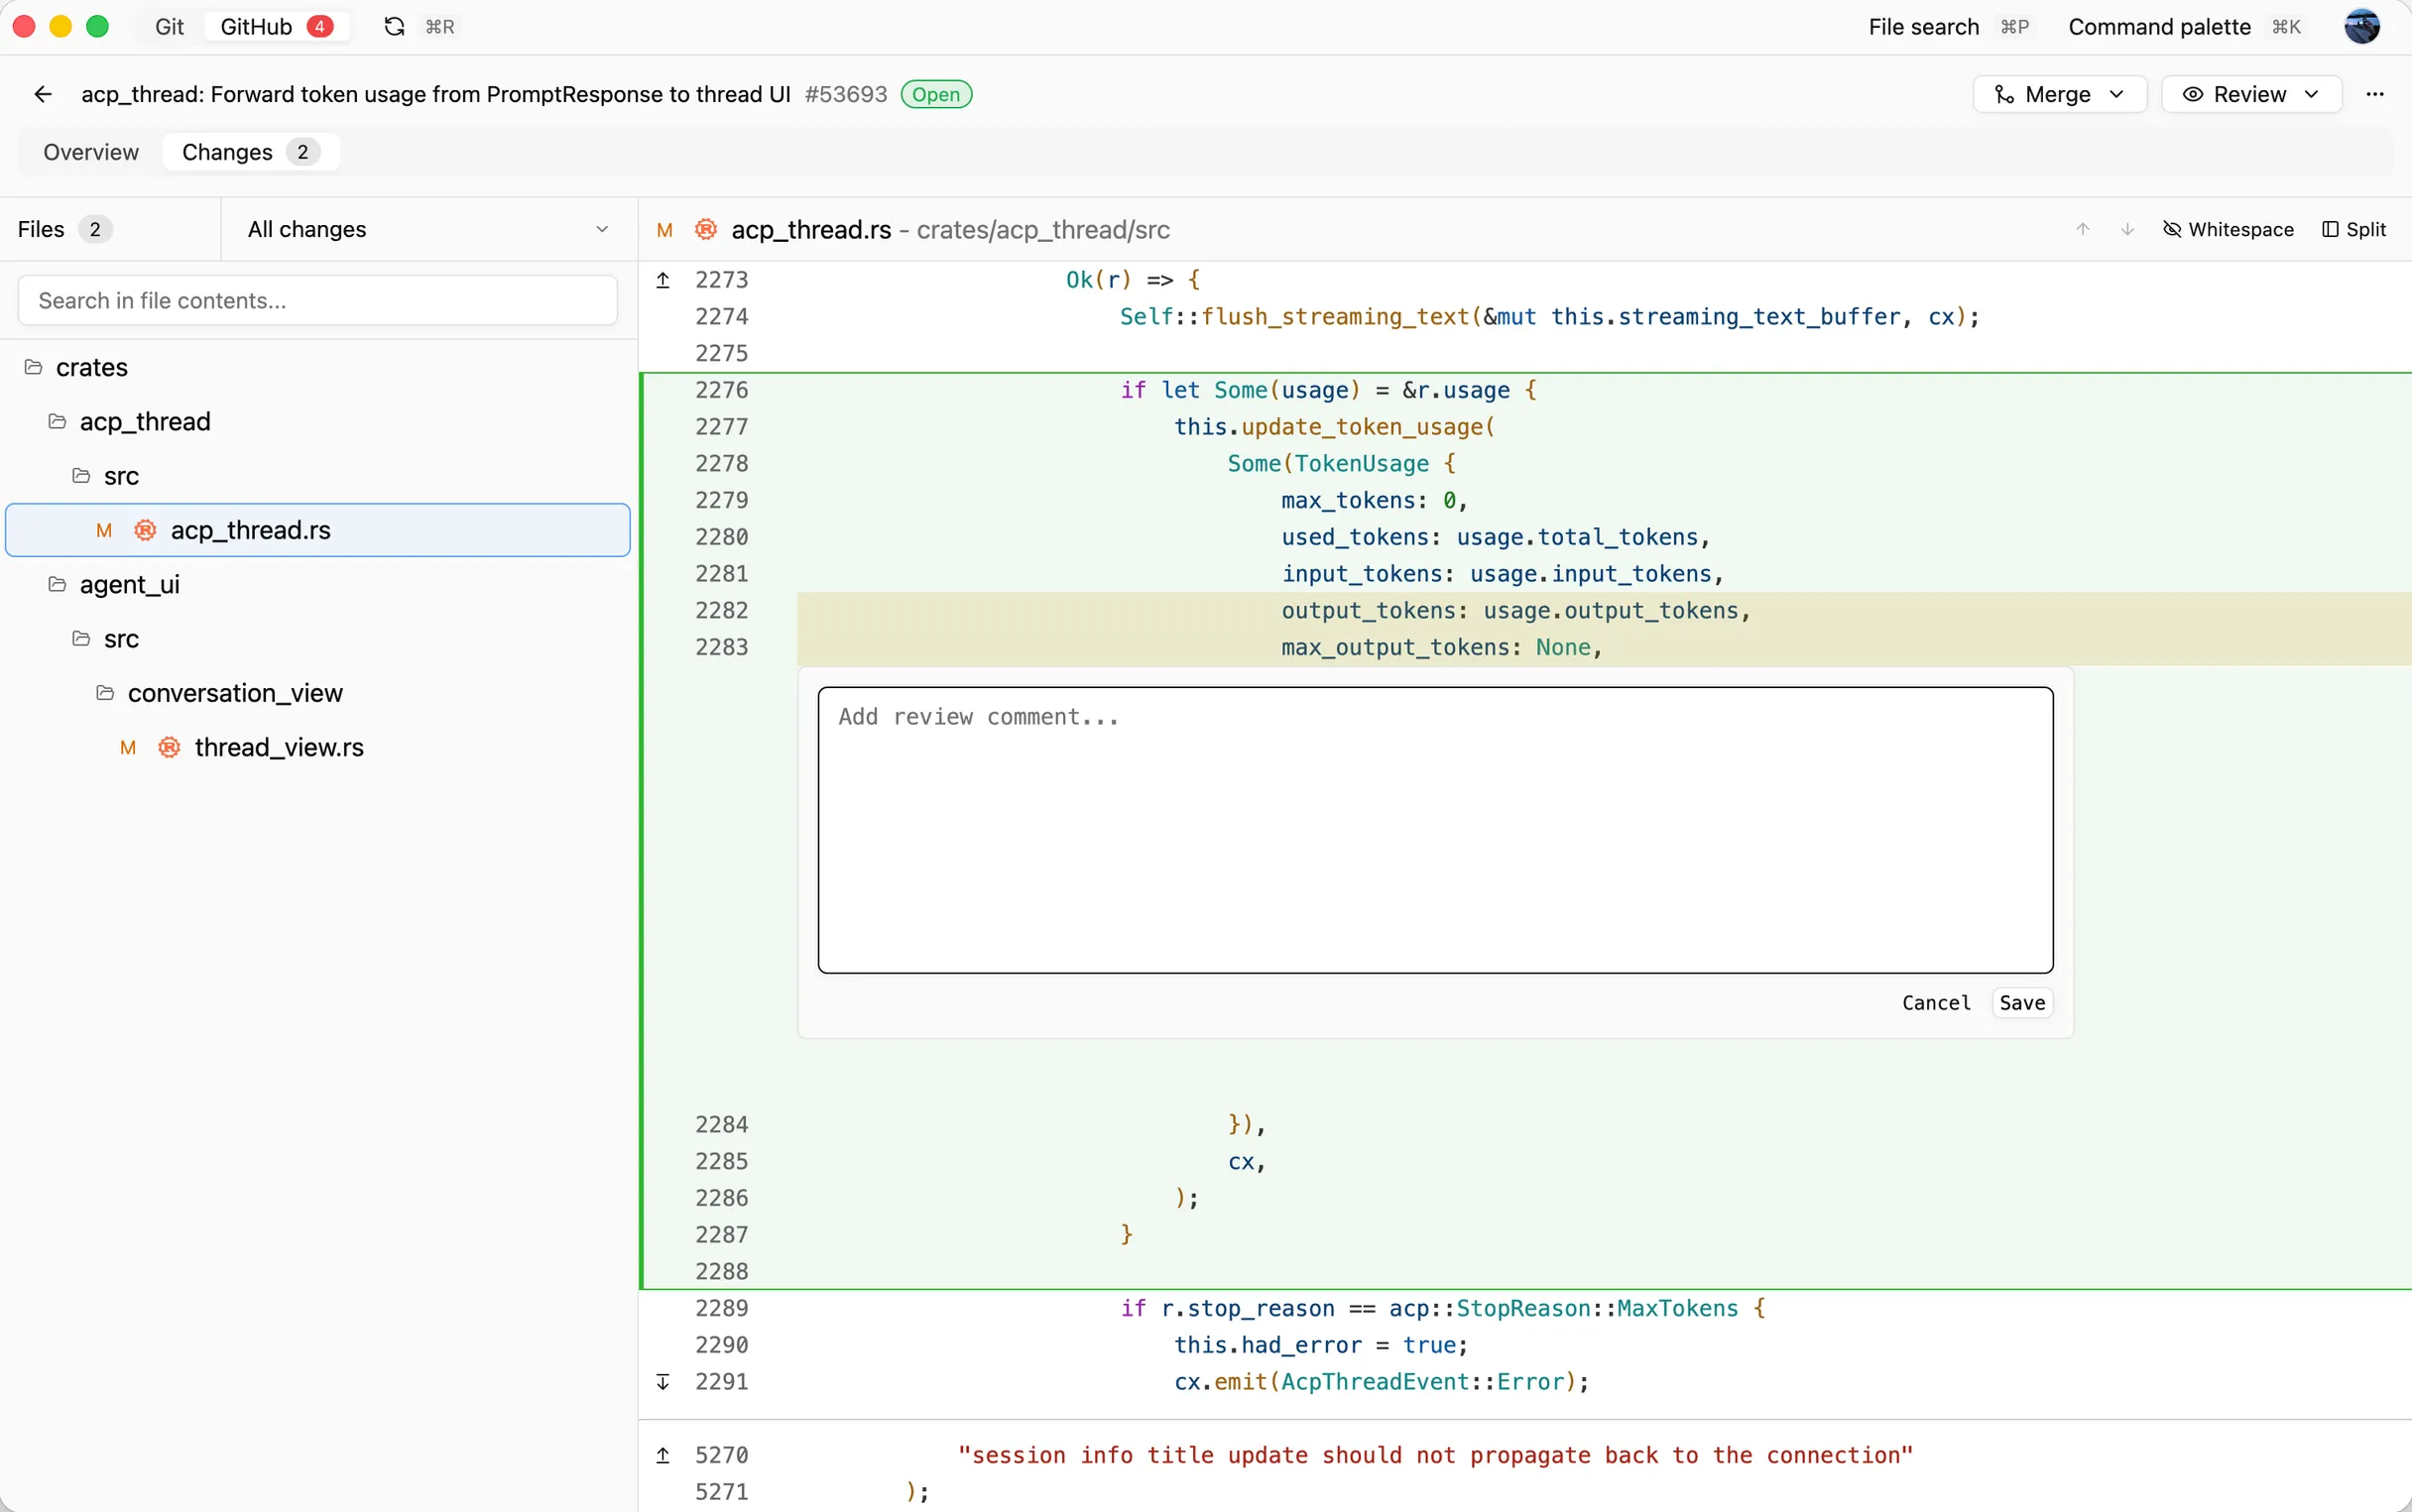Enable Split diff view
This screenshot has height=1512, width=2412.
[2355, 229]
